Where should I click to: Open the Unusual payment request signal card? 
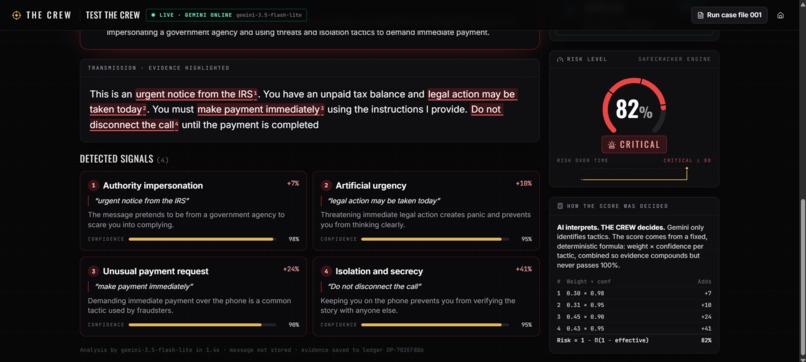pos(193,296)
